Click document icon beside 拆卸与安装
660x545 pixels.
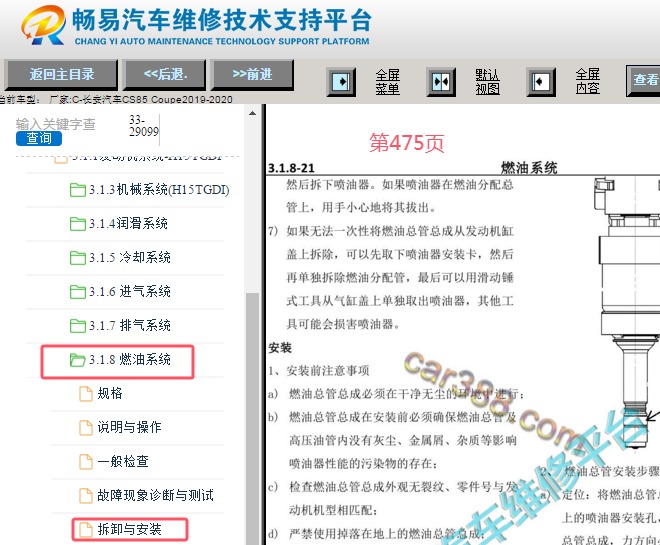[86, 529]
